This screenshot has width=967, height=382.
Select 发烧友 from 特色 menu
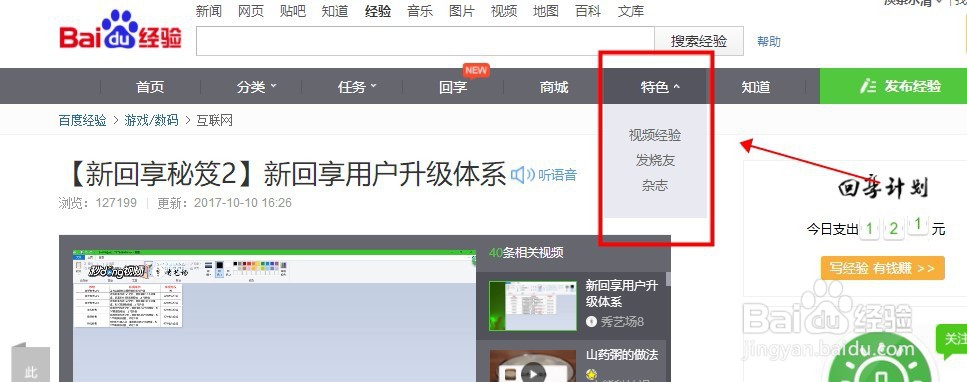(655, 160)
